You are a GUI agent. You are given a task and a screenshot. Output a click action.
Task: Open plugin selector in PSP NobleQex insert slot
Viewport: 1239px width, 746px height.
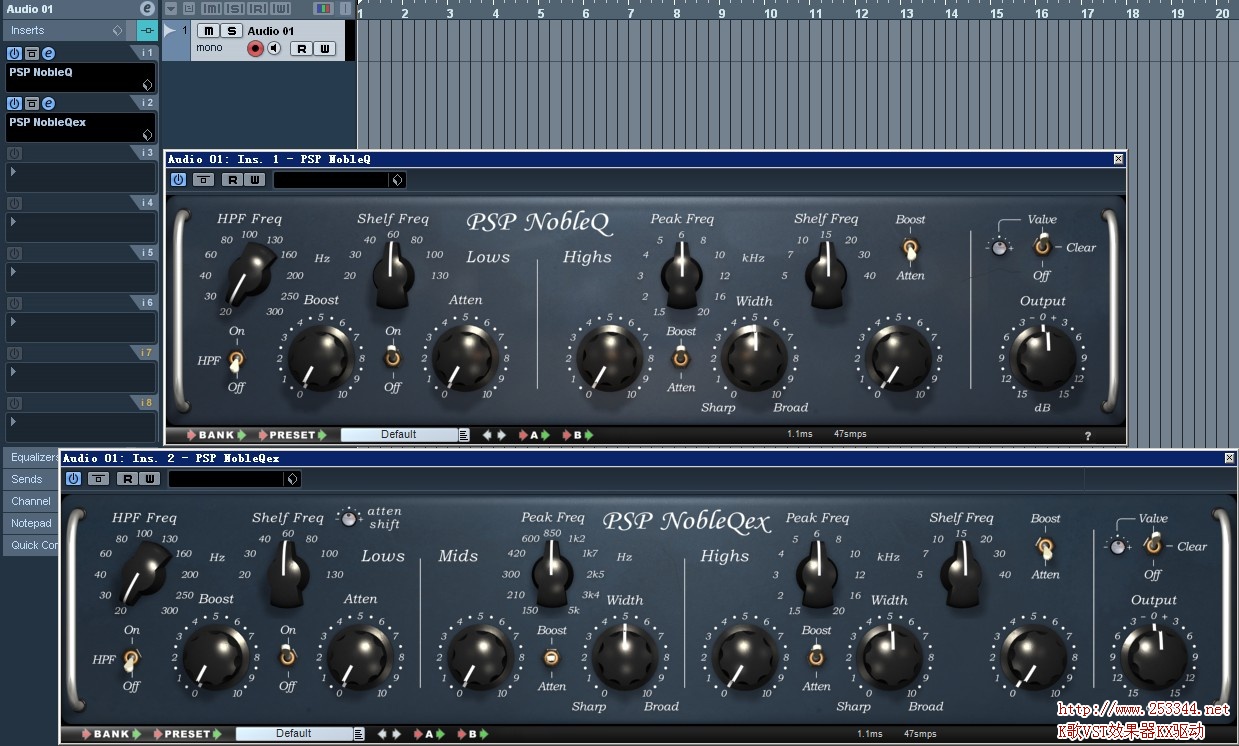147,135
